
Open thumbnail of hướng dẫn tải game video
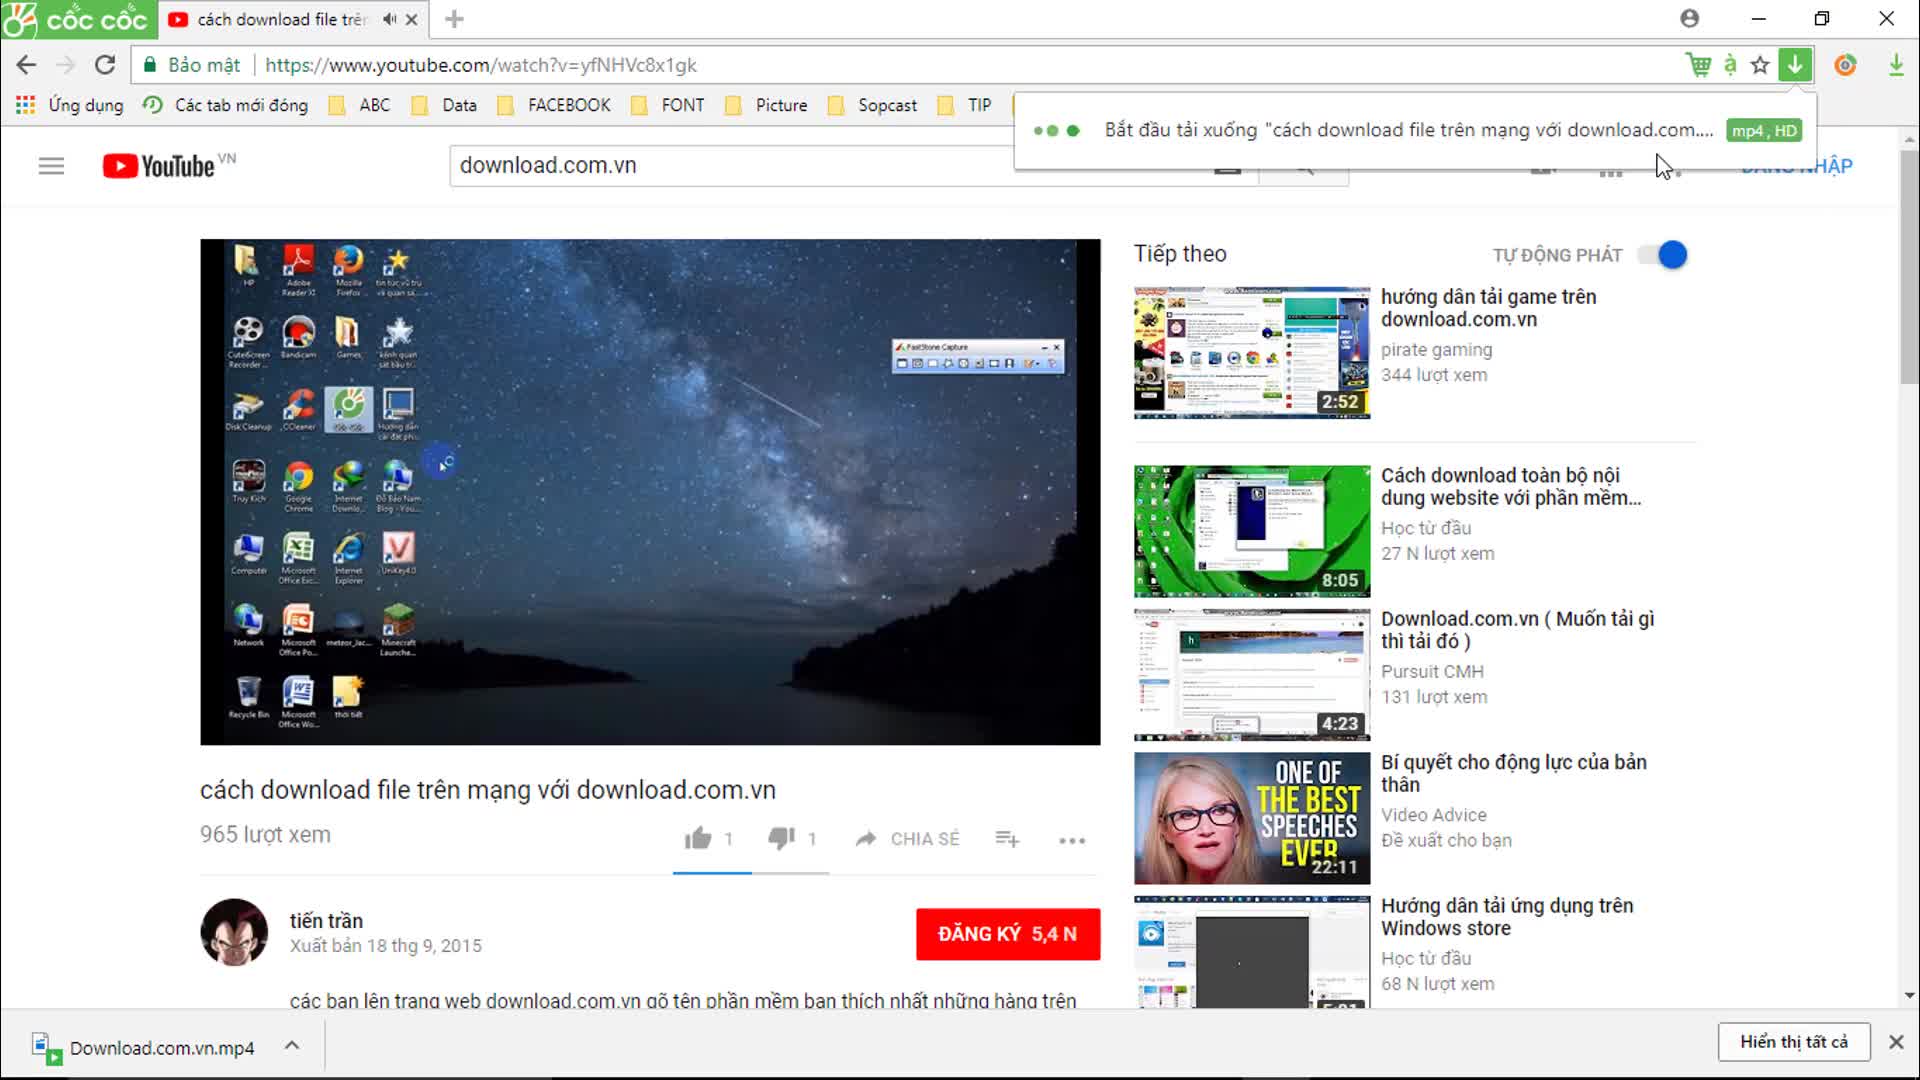pyautogui.click(x=1252, y=353)
